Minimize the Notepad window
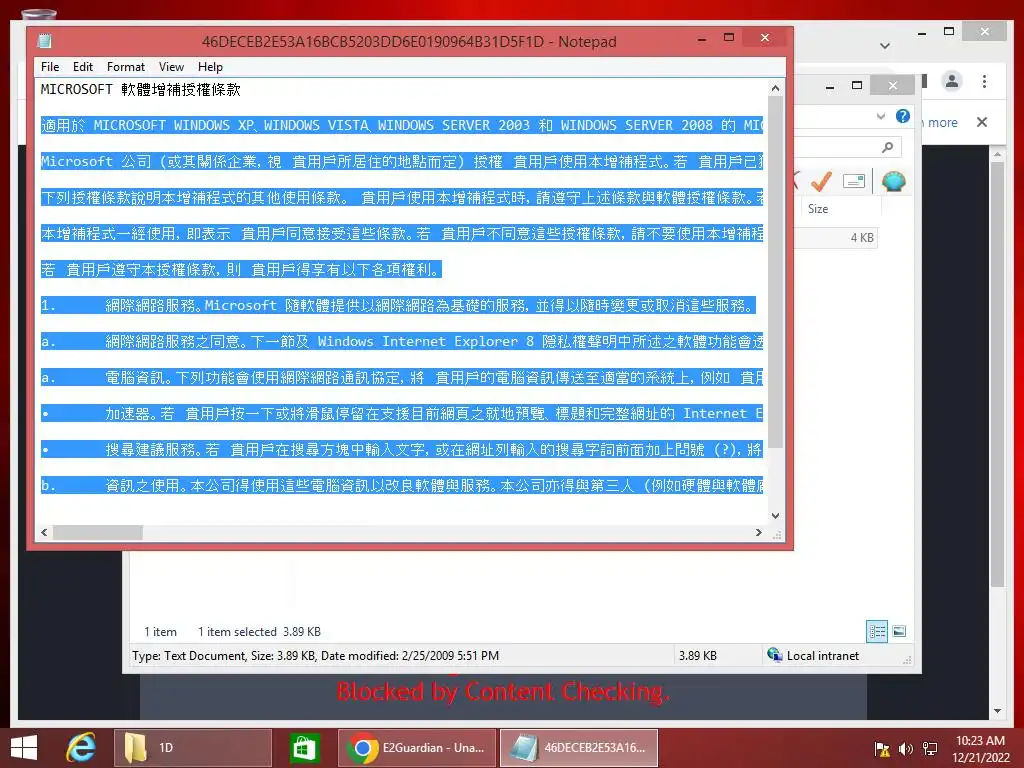The width and height of the screenshot is (1024, 768). point(702,39)
